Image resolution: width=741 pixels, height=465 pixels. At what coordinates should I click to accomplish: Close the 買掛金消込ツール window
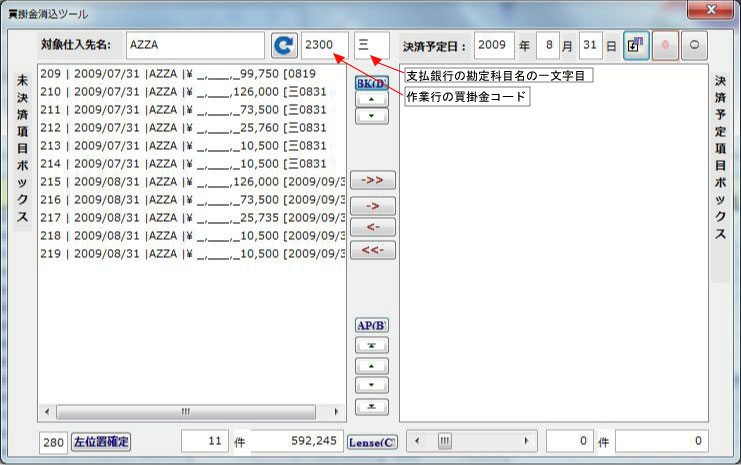point(711,9)
